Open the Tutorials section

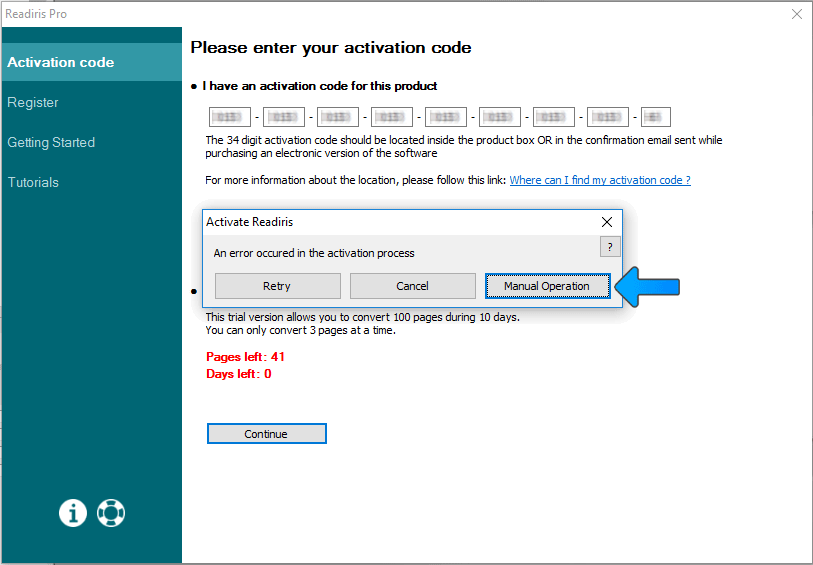pyautogui.click(x=33, y=182)
